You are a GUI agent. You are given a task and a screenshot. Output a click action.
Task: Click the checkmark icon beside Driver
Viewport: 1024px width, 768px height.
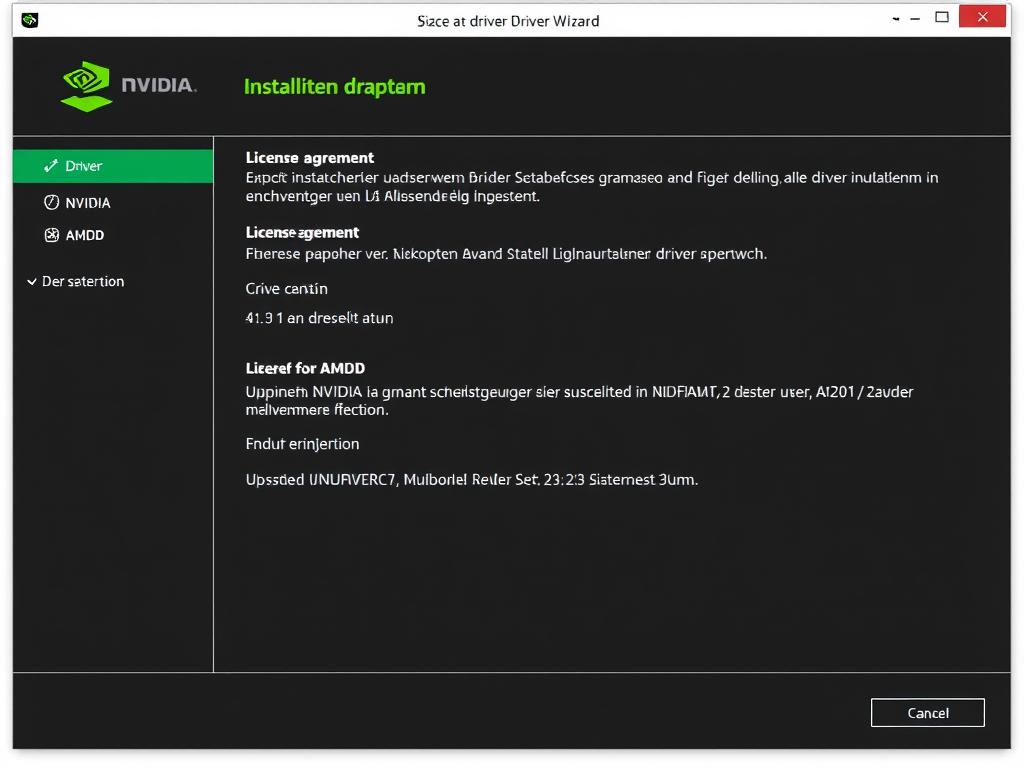[x=51, y=166]
